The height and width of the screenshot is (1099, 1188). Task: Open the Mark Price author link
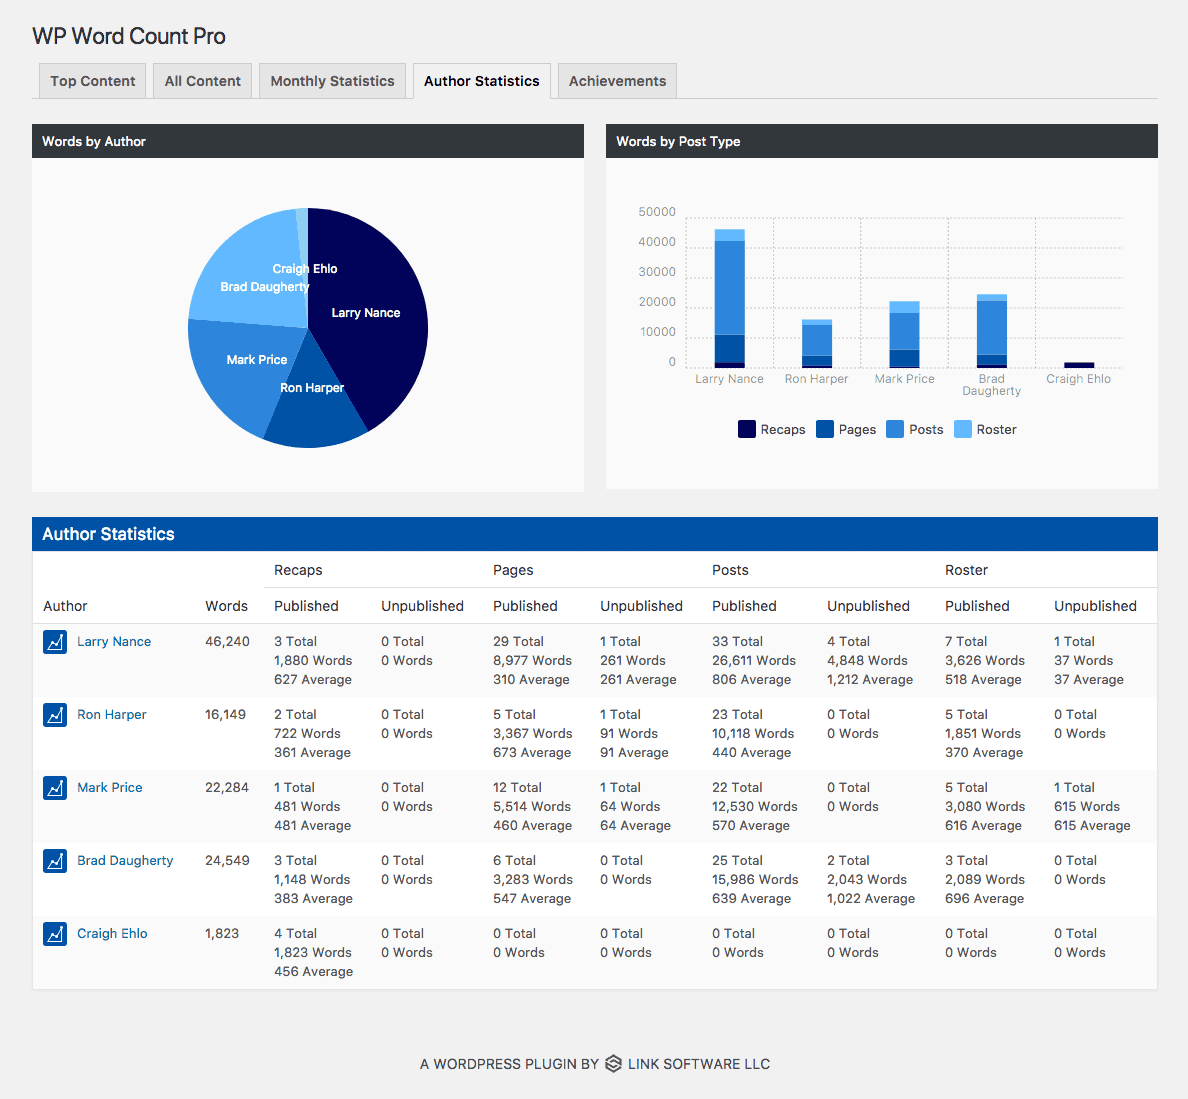tap(110, 788)
